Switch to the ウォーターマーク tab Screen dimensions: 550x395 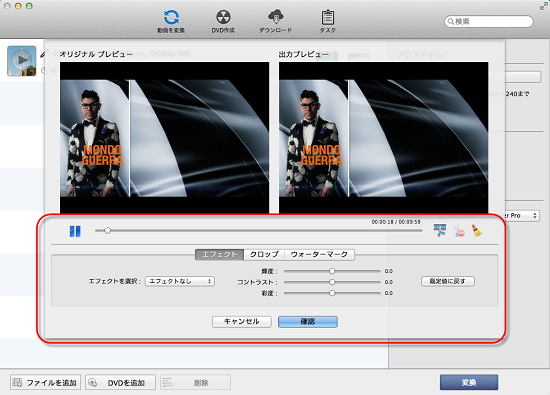point(319,254)
